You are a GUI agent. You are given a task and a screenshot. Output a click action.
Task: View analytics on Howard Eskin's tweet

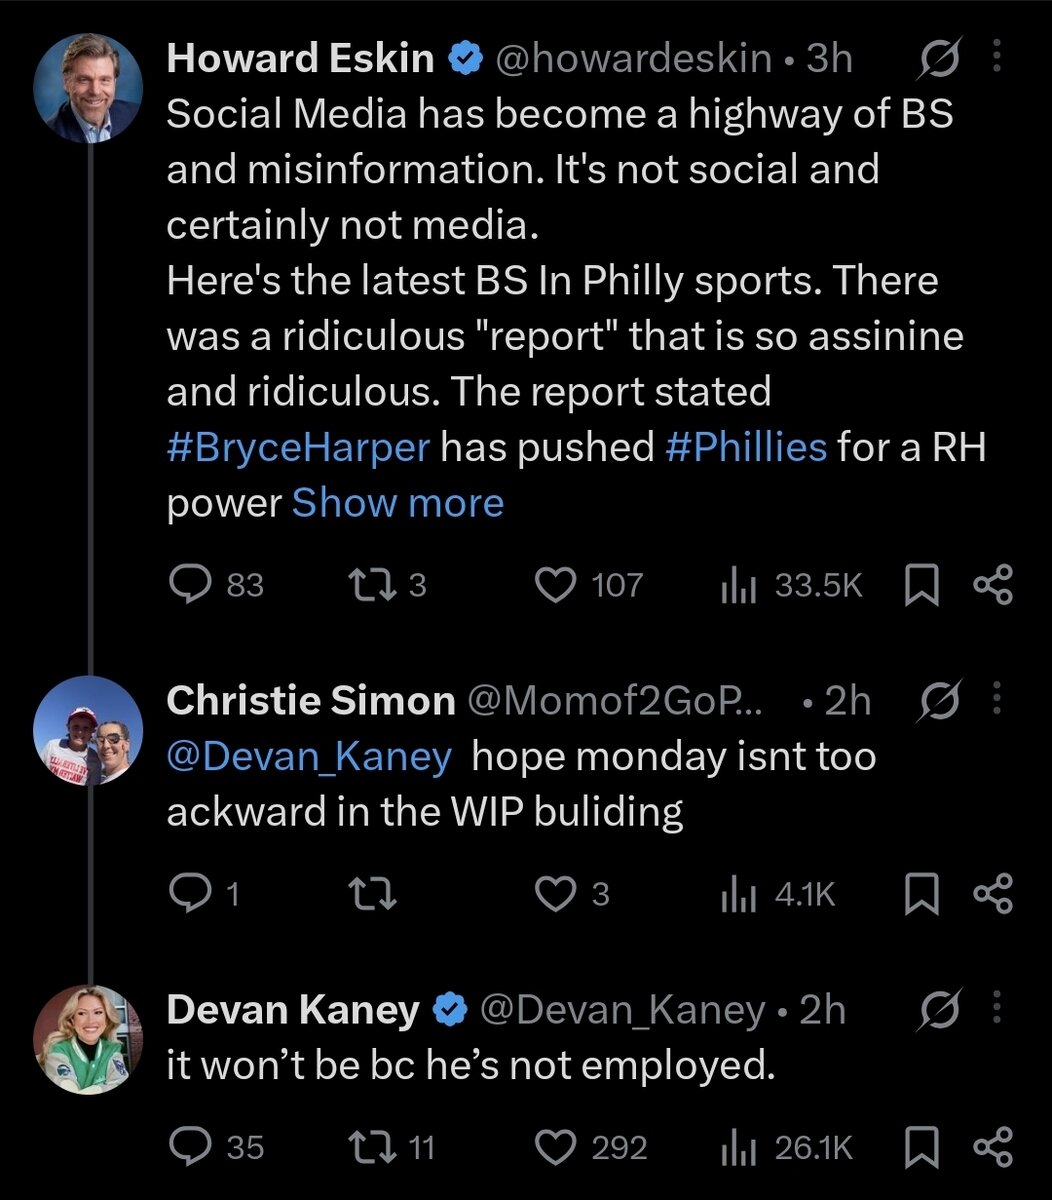736,585
